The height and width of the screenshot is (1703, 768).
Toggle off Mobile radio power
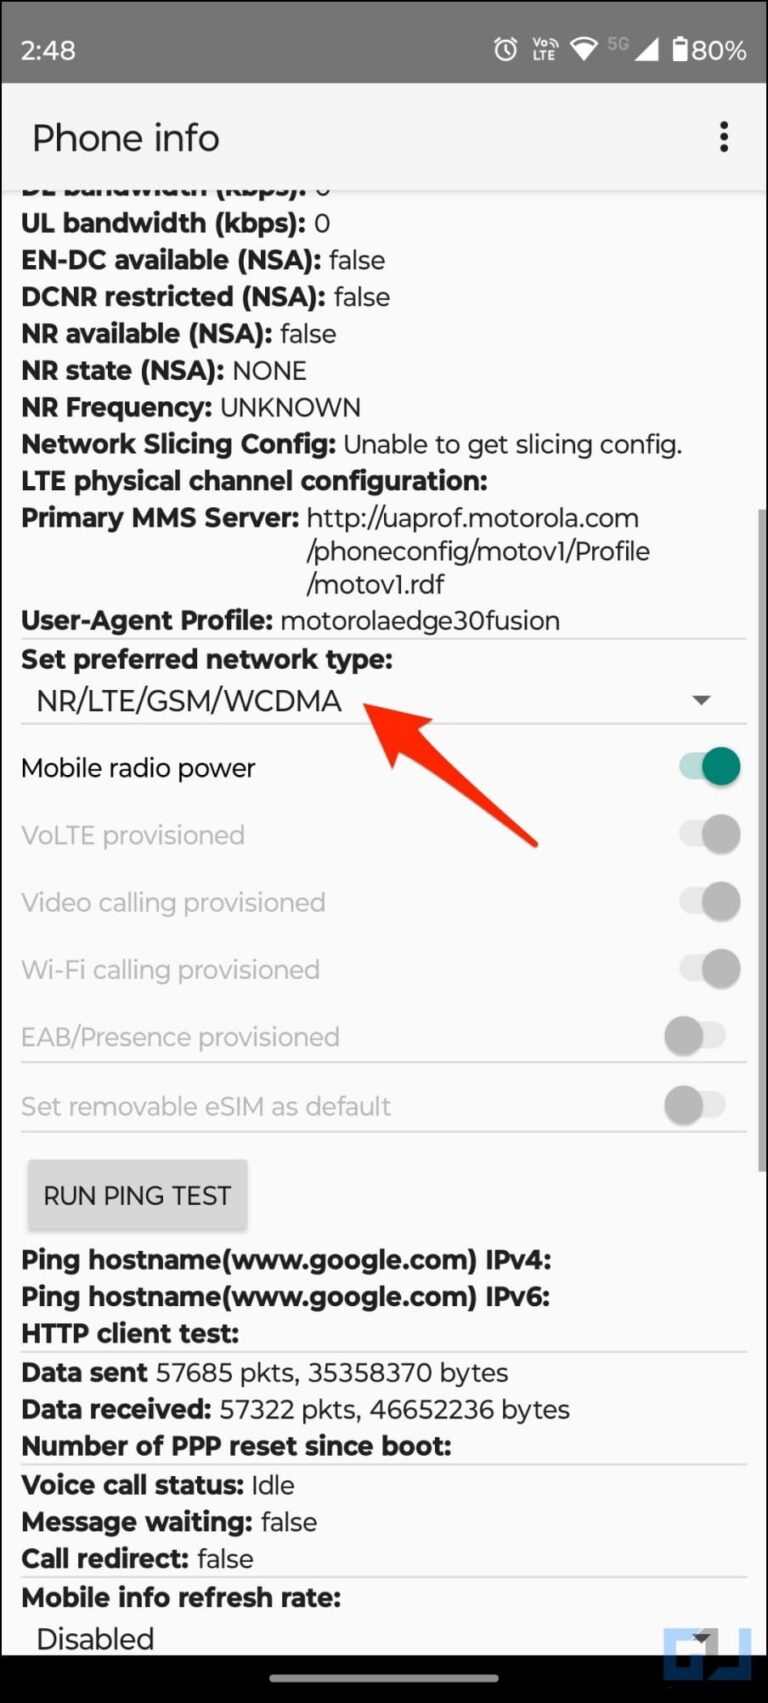pos(708,766)
